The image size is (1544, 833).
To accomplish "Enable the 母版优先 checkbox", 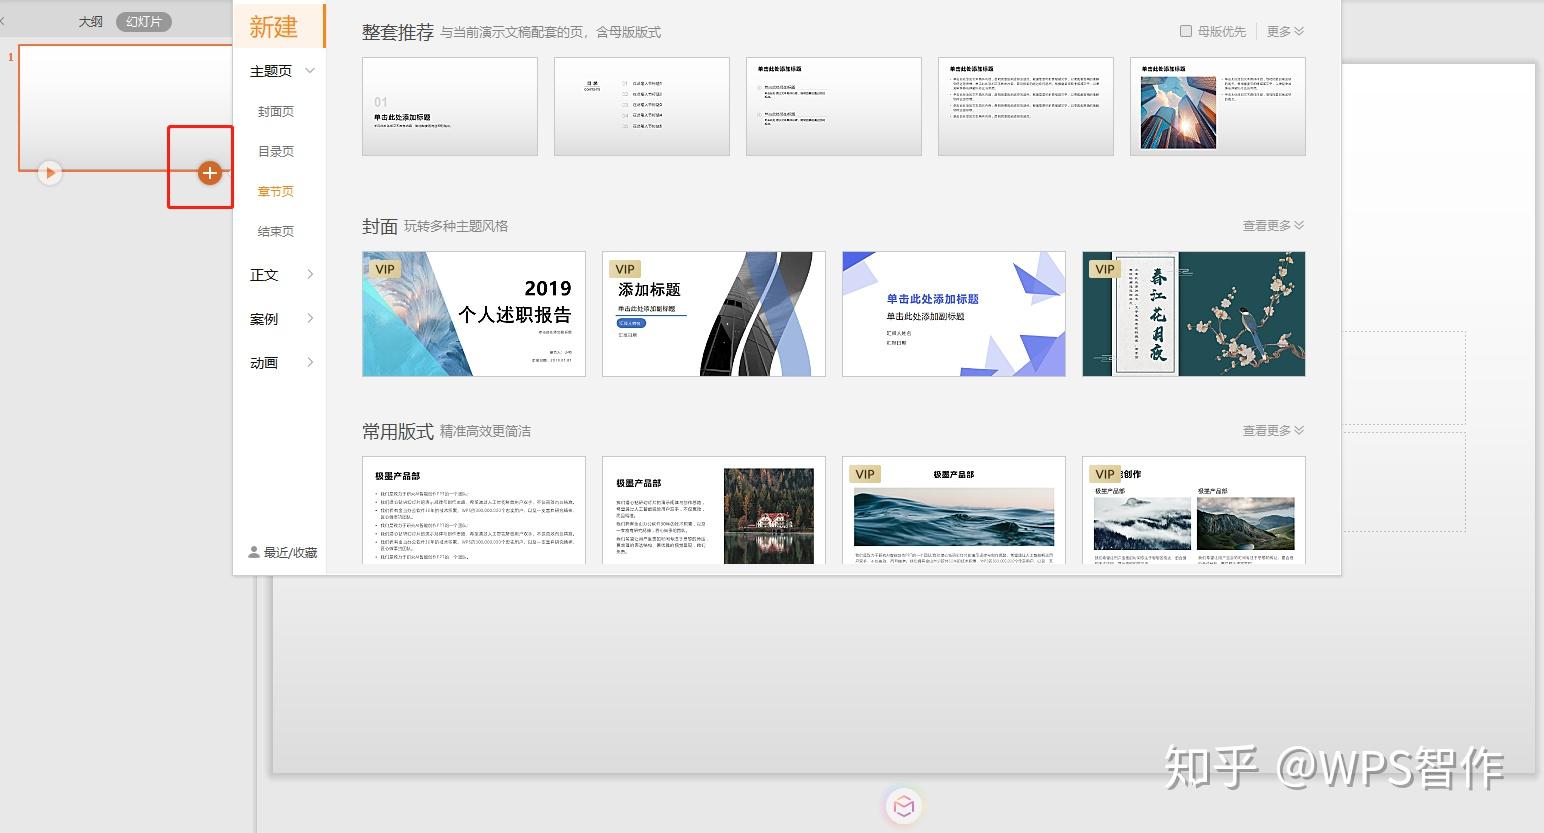I will [1186, 31].
